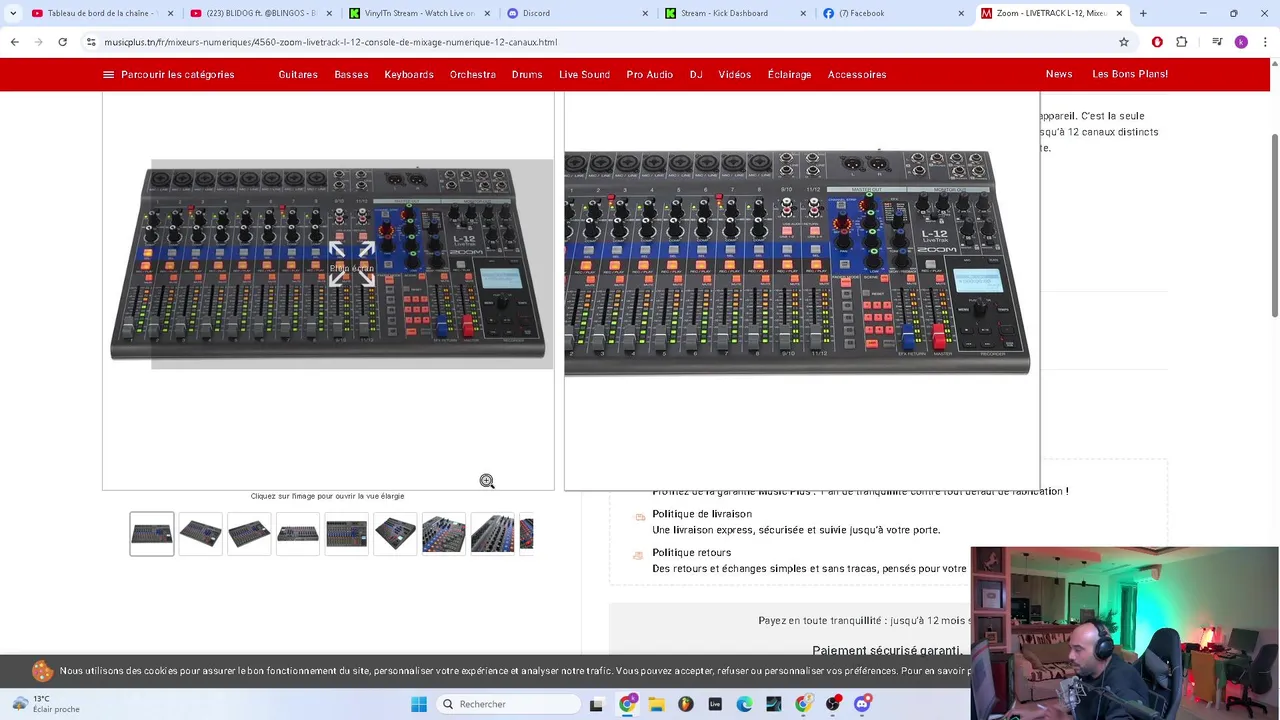This screenshot has height=720, width=1280.
Task: Click the magnifier zoom icon below image
Action: 487,481
